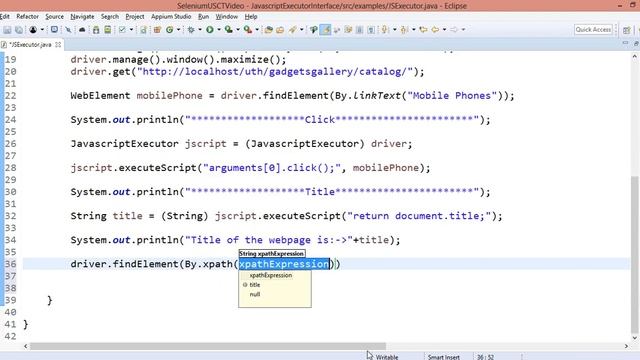
Task: Click the Writable status bar entry
Action: (387, 357)
